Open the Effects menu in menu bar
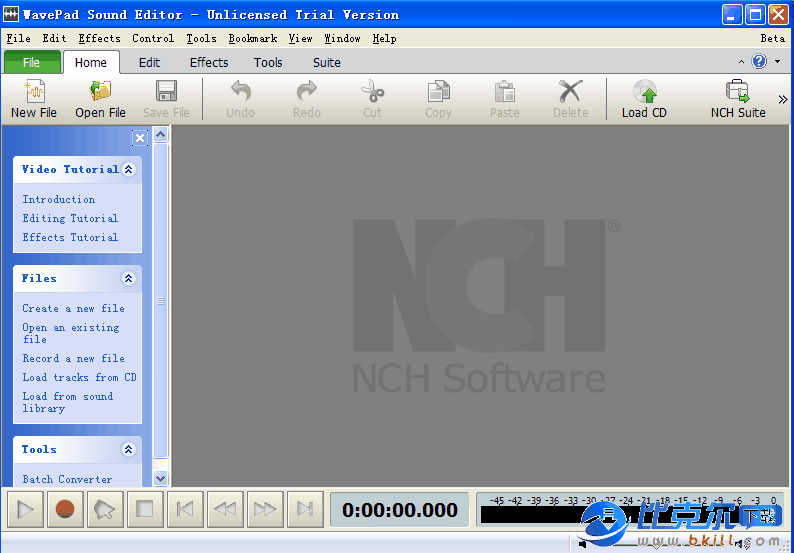 pyautogui.click(x=100, y=38)
